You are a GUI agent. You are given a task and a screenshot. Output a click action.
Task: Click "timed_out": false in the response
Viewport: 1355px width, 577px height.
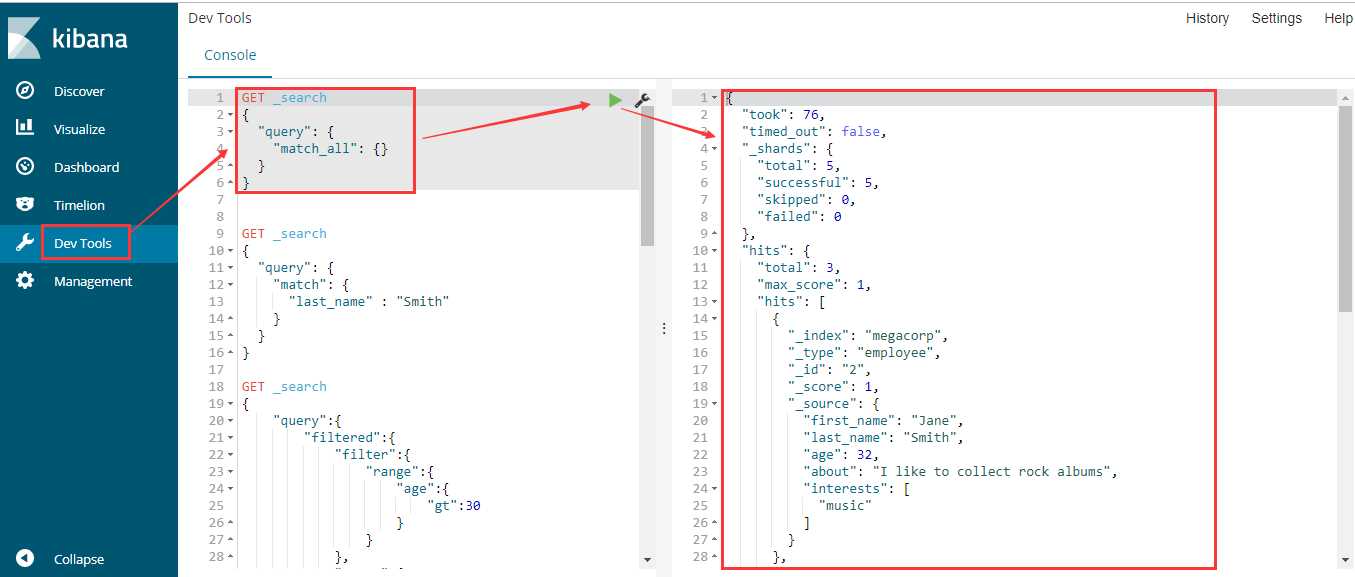pos(814,132)
